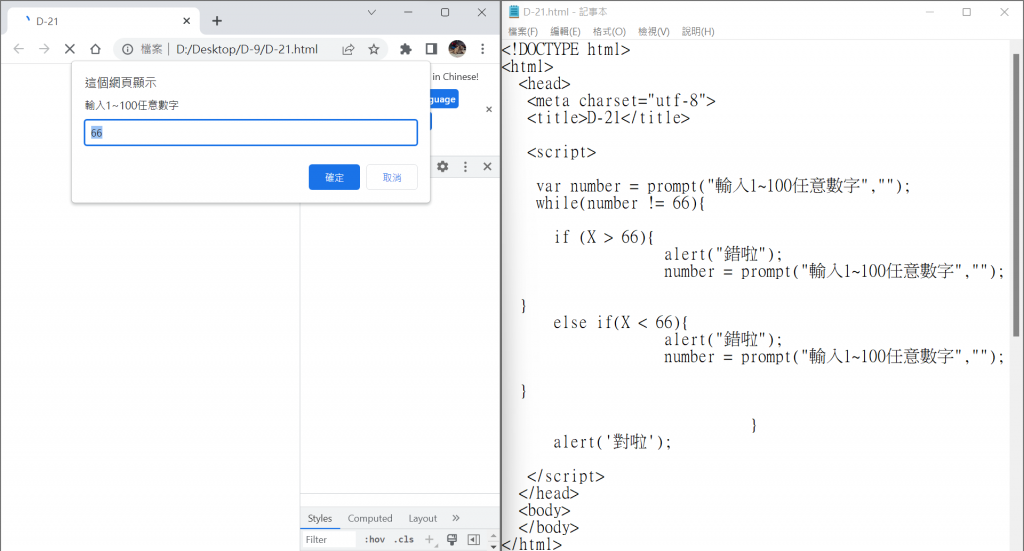Close the DevTools panel
This screenshot has width=1024, height=551.
point(487,166)
